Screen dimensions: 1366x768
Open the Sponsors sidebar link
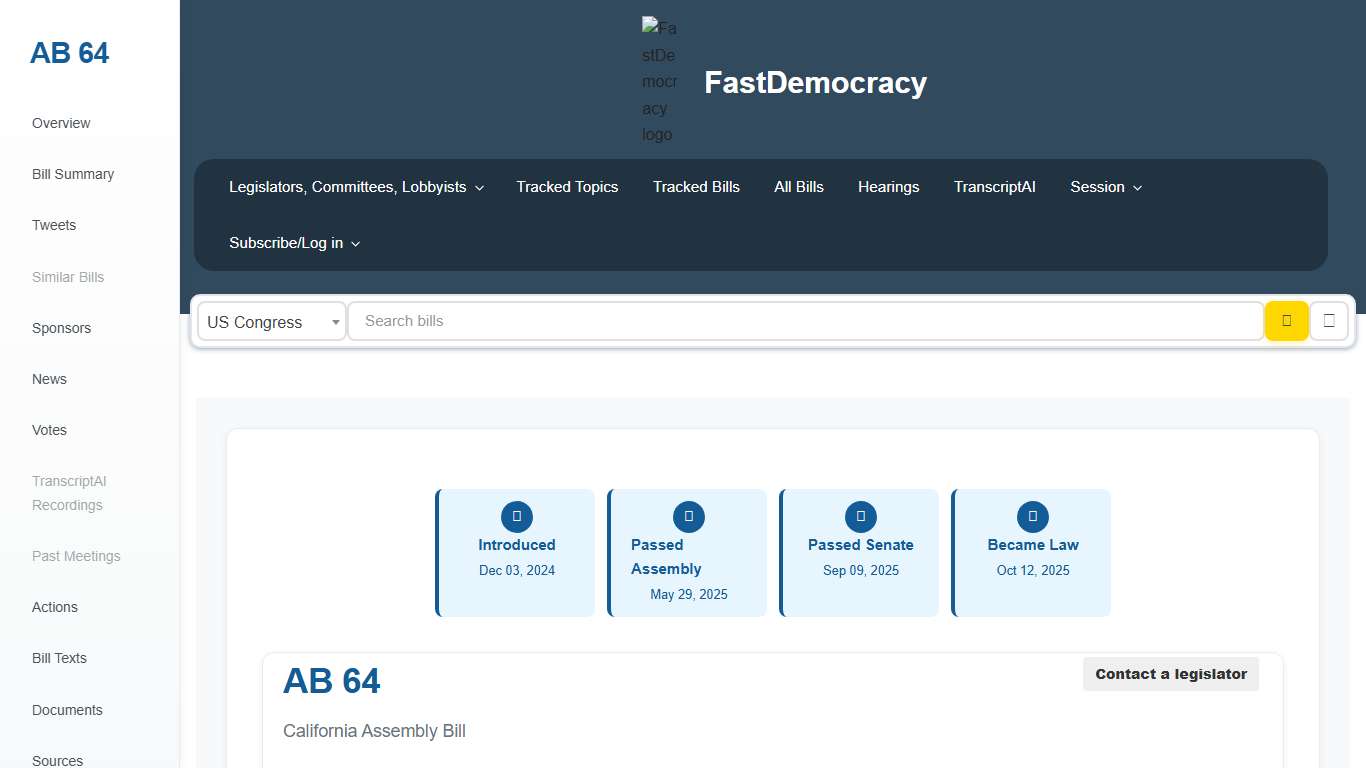point(61,328)
